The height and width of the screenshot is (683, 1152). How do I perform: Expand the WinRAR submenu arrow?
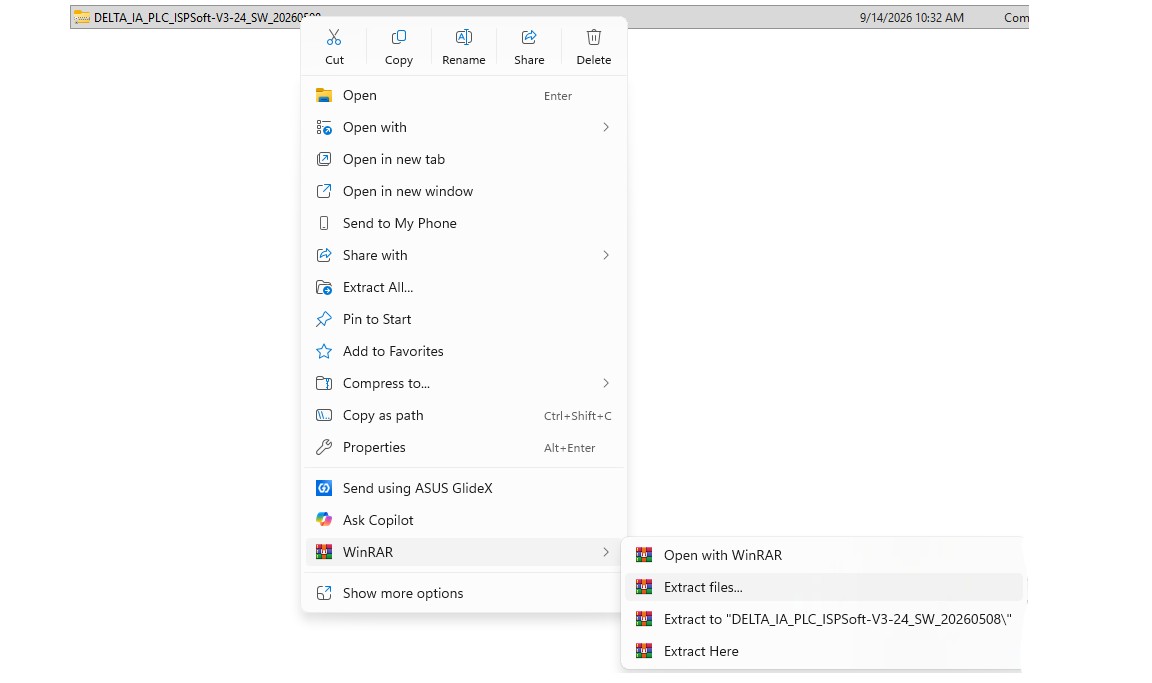[x=605, y=552]
